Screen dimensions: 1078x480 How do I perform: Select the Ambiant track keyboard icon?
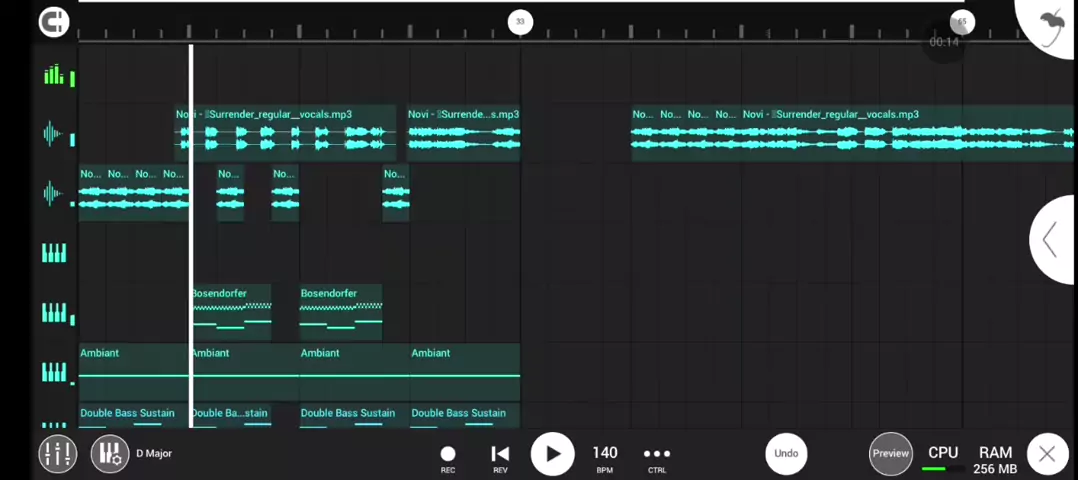pyautogui.click(x=53, y=372)
